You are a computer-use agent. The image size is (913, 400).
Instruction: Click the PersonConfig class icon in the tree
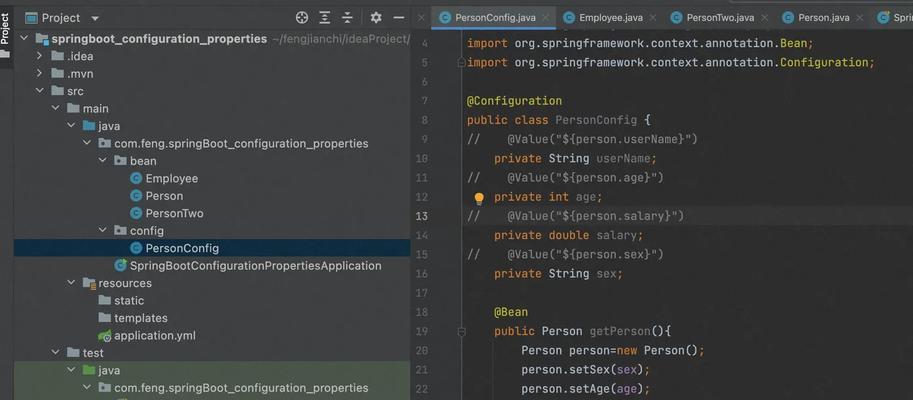point(136,249)
